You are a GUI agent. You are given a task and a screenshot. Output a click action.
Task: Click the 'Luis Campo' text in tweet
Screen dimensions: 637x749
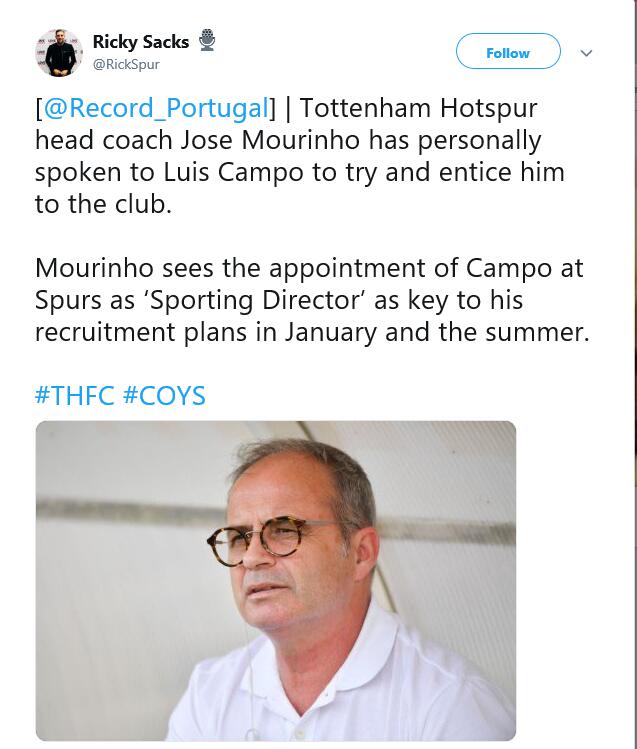click(234, 172)
